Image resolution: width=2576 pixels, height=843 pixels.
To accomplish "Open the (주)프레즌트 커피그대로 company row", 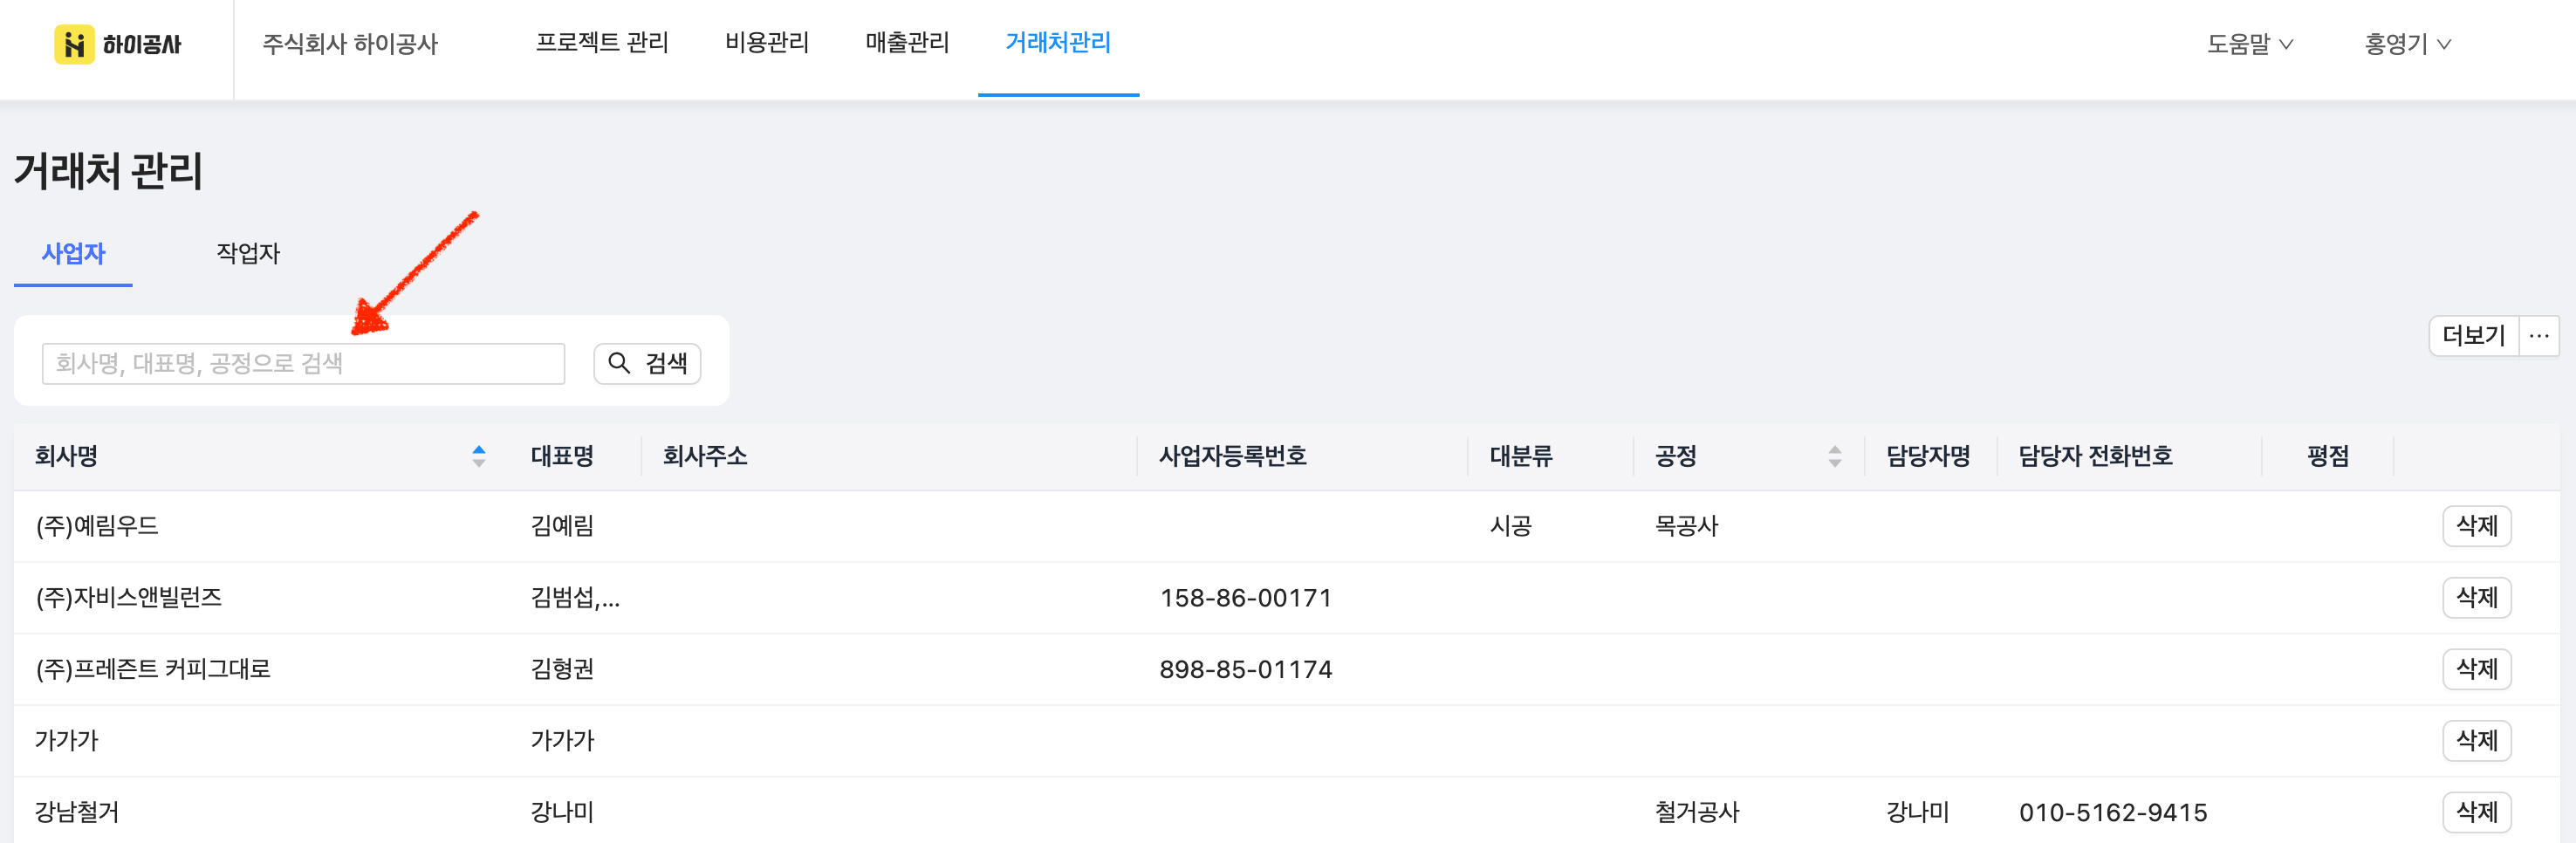I will point(153,669).
